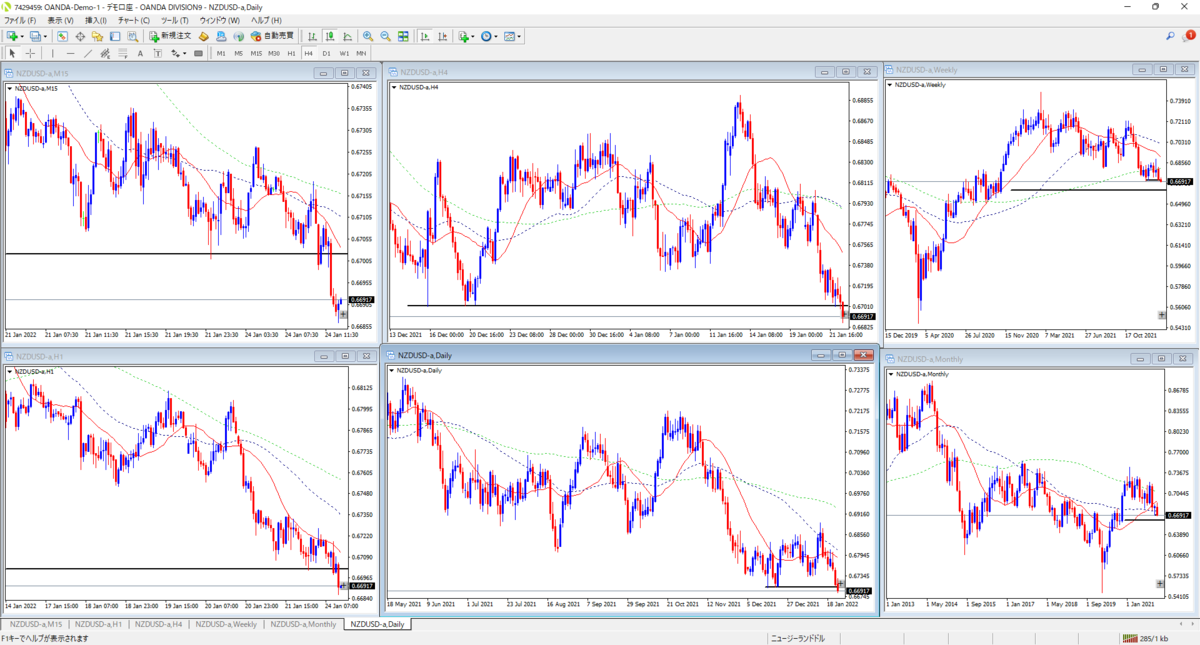Switch to the M5 timeframe
This screenshot has height=645, width=1200.
238,53
